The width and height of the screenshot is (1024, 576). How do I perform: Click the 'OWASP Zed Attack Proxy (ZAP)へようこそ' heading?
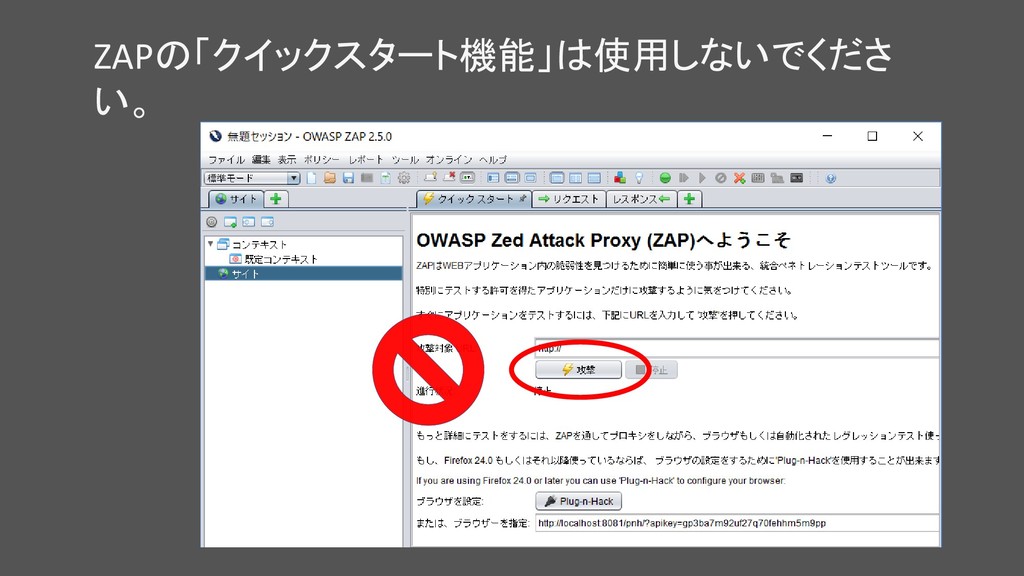603,240
